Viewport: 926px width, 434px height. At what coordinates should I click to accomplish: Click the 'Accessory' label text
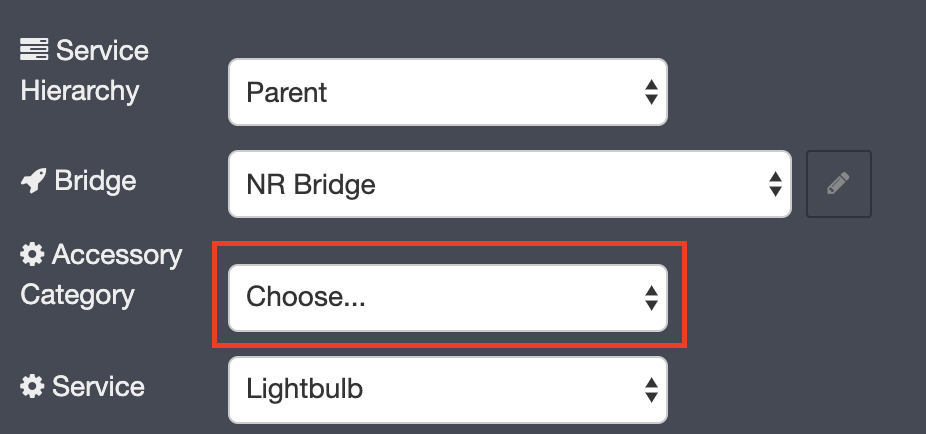[117, 256]
